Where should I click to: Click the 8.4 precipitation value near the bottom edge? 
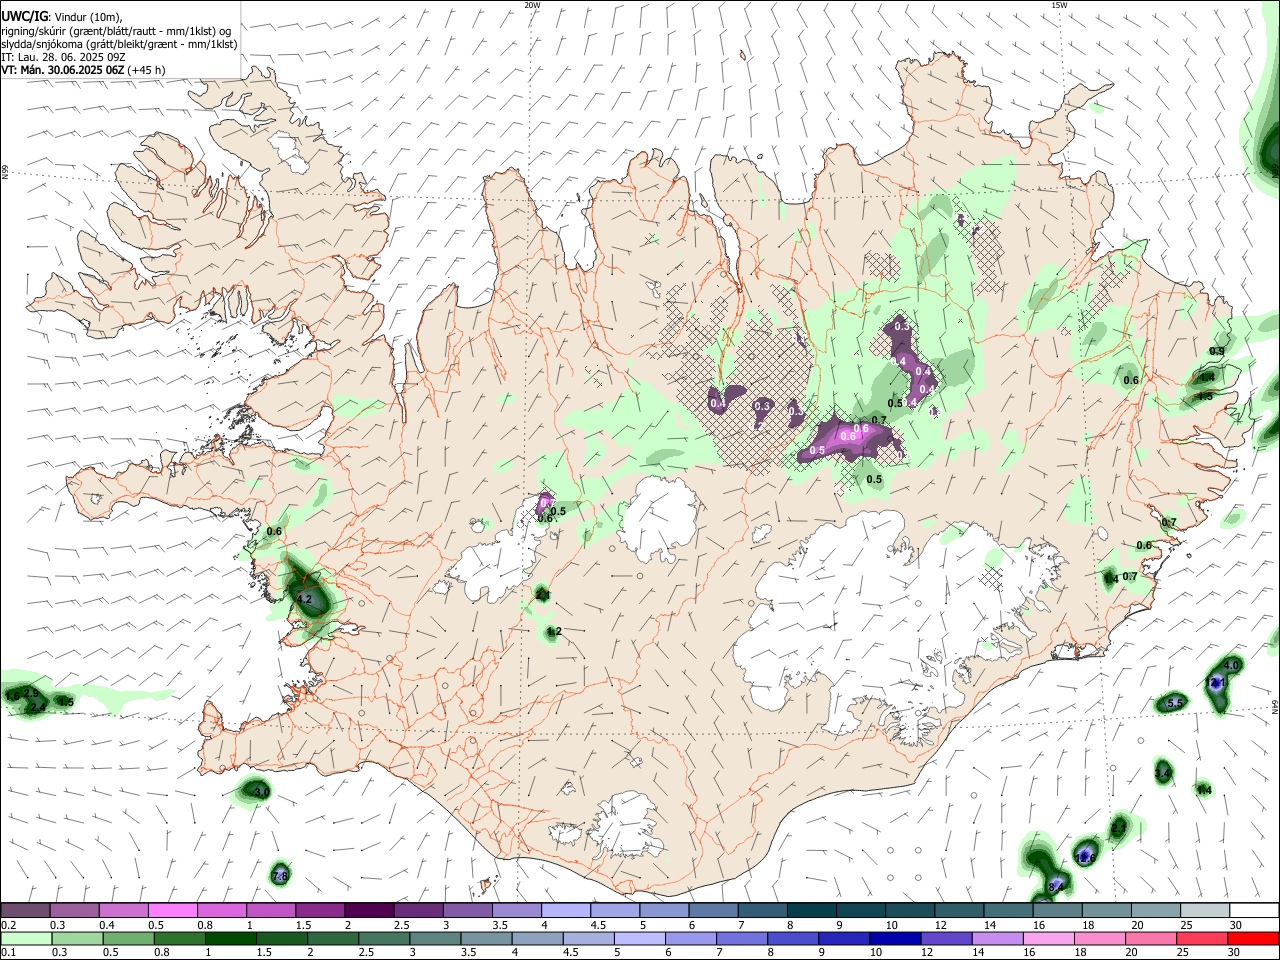[1056, 887]
